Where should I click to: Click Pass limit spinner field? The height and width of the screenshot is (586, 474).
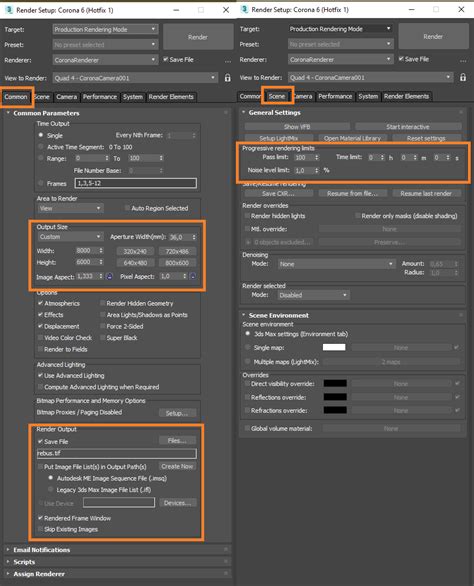point(307,157)
